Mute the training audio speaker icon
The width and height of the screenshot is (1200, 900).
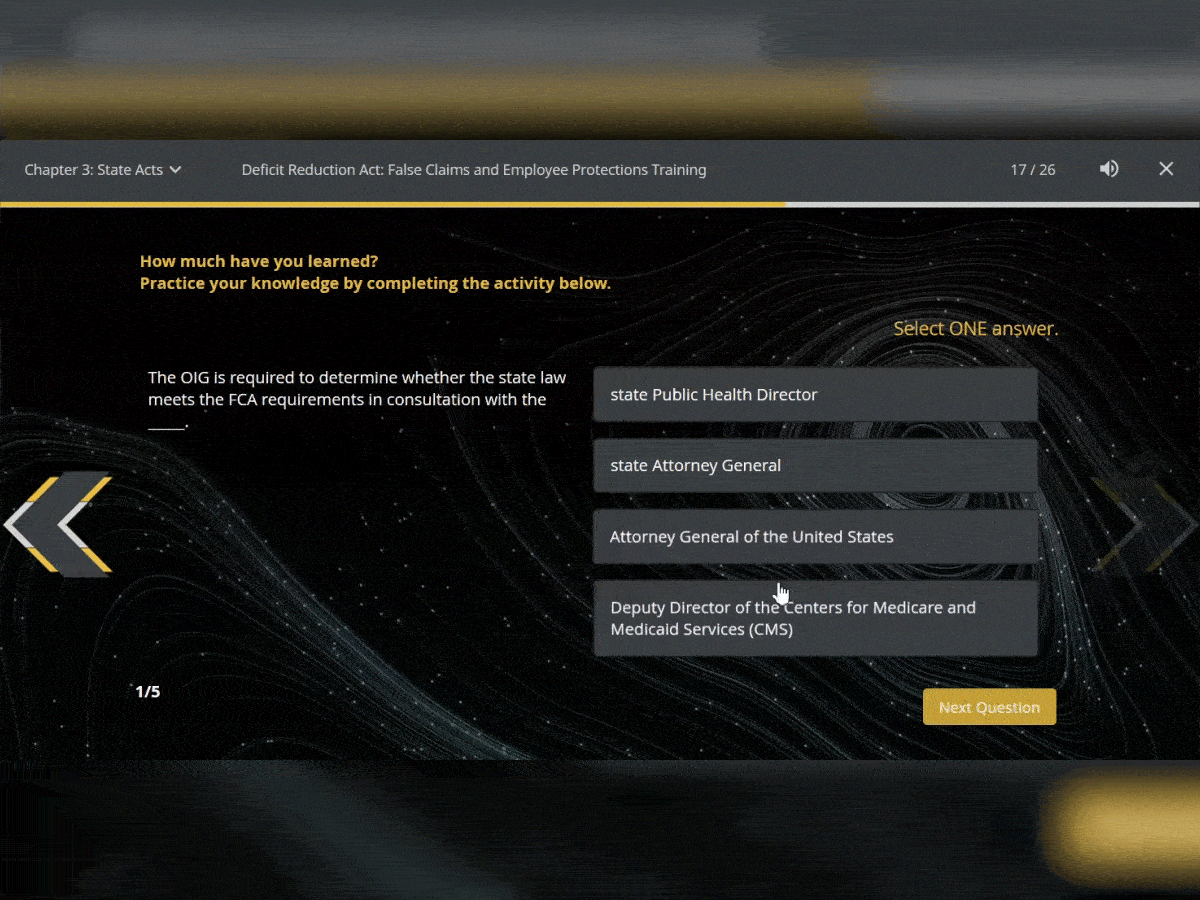pos(1109,170)
